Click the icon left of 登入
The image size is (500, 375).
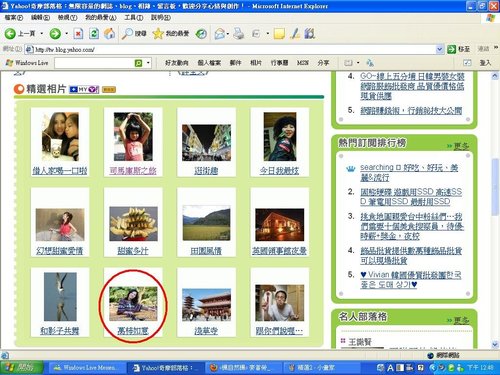pyautogui.click(x=467, y=63)
